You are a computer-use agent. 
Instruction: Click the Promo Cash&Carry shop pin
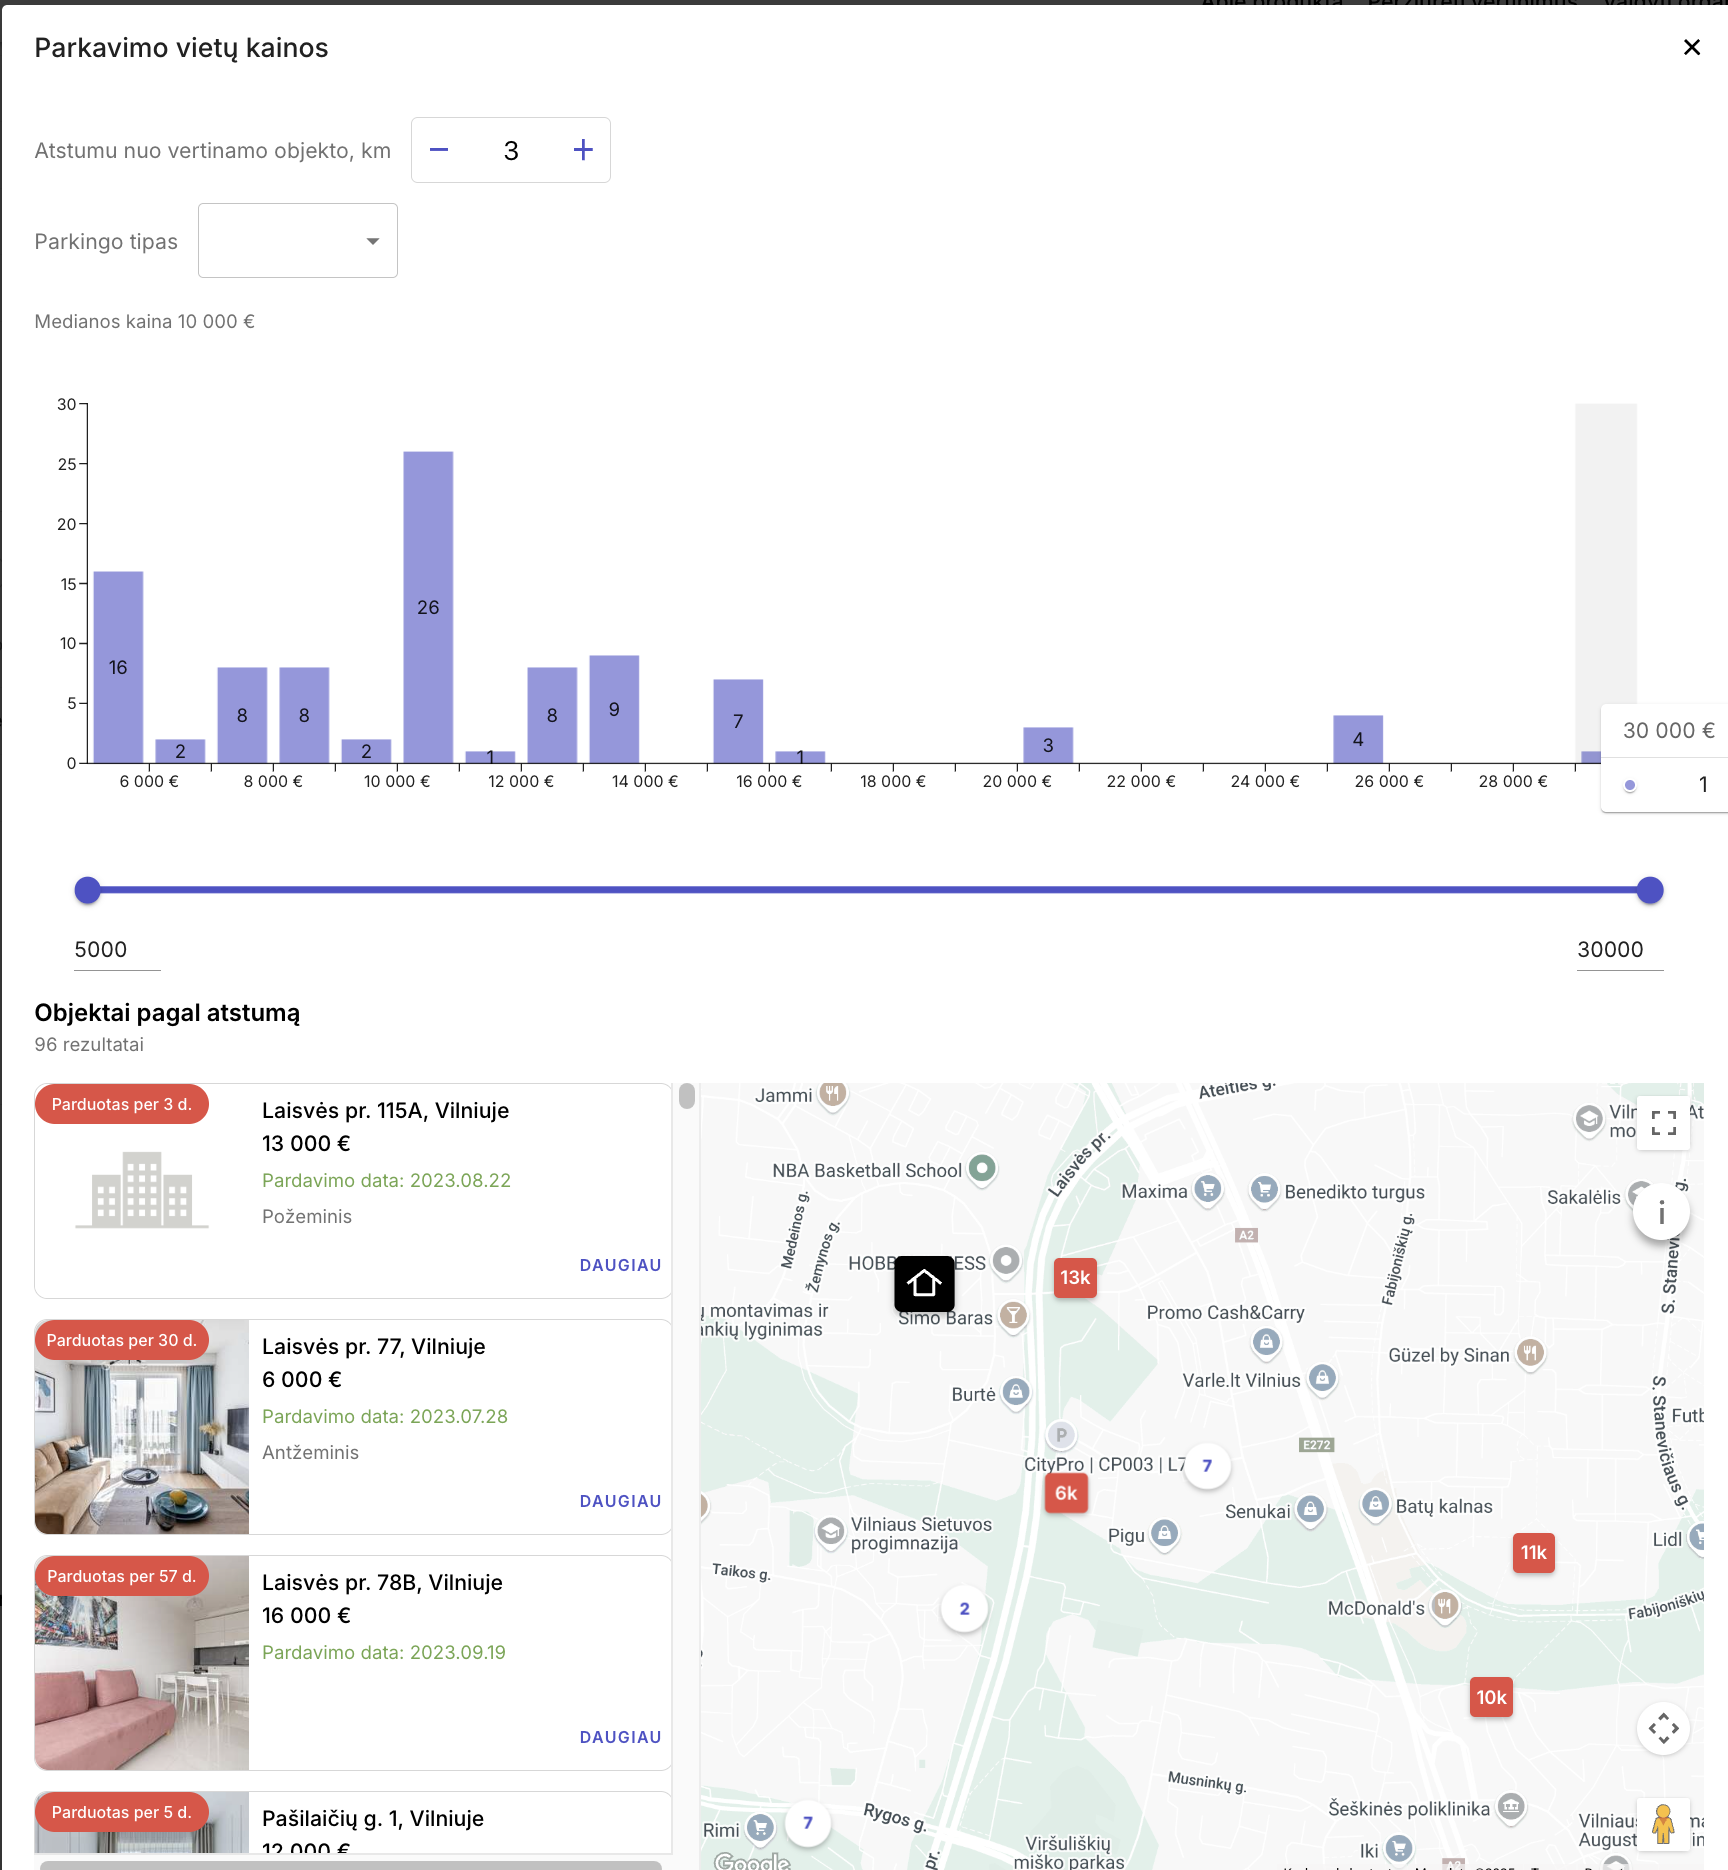click(x=1266, y=1342)
